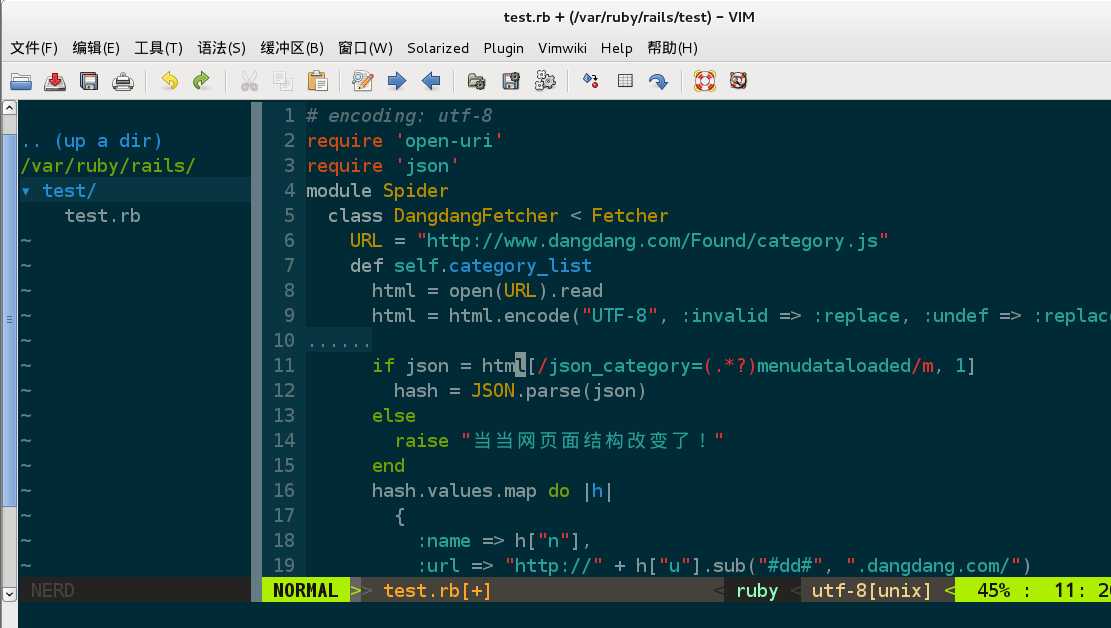1111x628 pixels.
Task: Open the 窗口(W) menu
Action: pos(365,48)
